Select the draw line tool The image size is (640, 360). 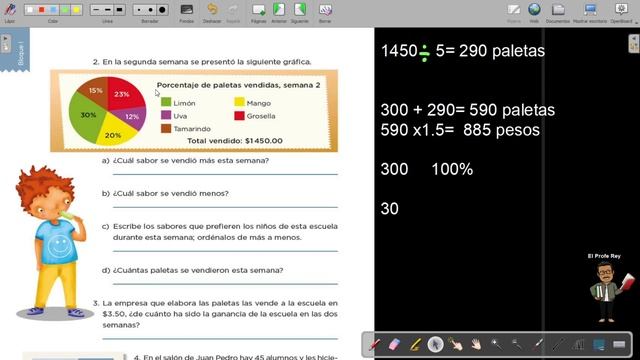coord(558,344)
